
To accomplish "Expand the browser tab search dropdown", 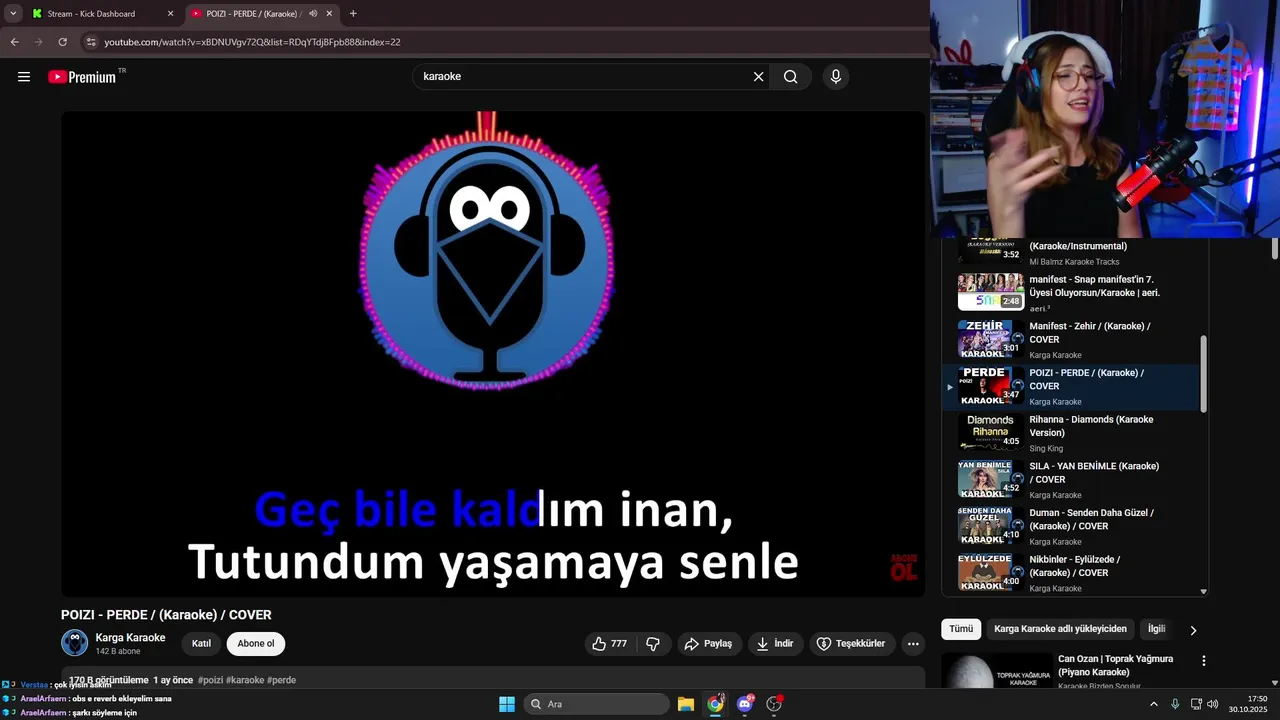I will click(x=13, y=14).
